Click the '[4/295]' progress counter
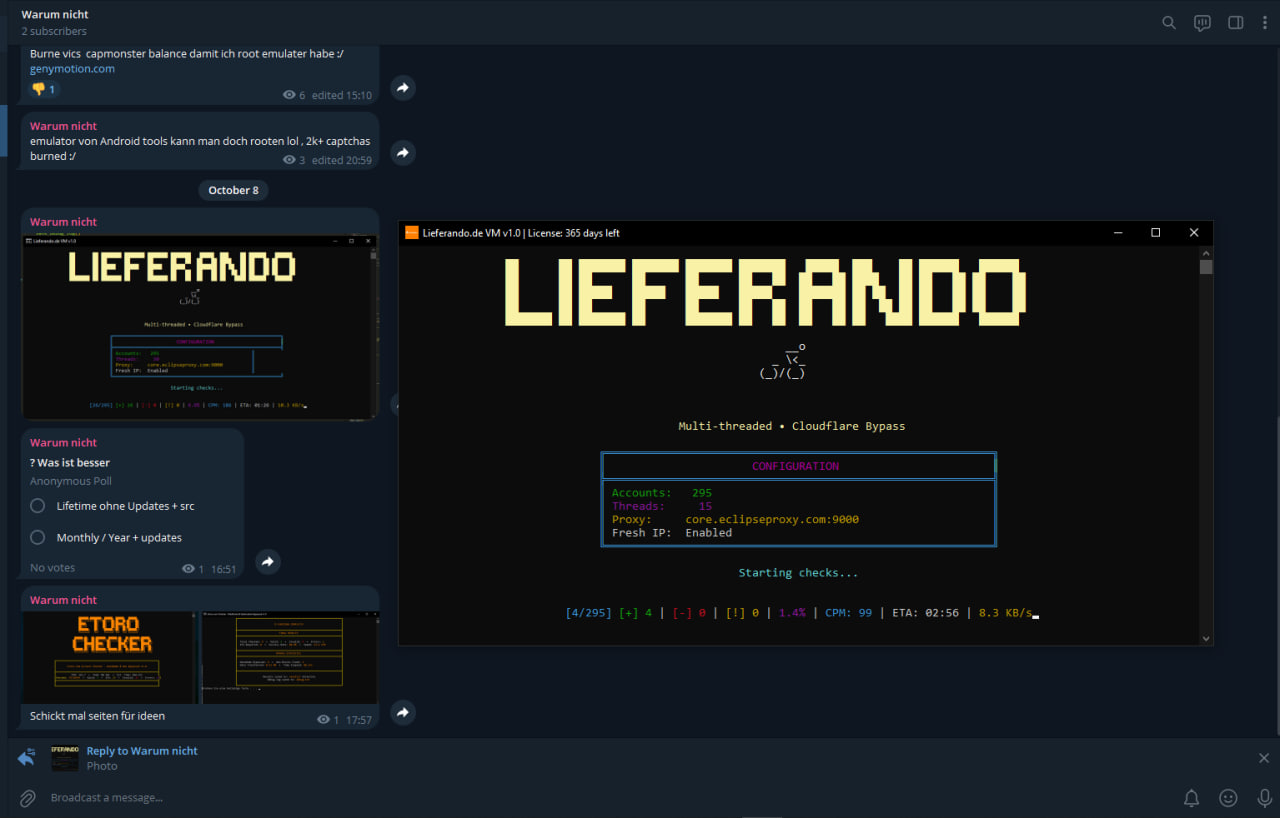The image size is (1280, 818). point(588,613)
